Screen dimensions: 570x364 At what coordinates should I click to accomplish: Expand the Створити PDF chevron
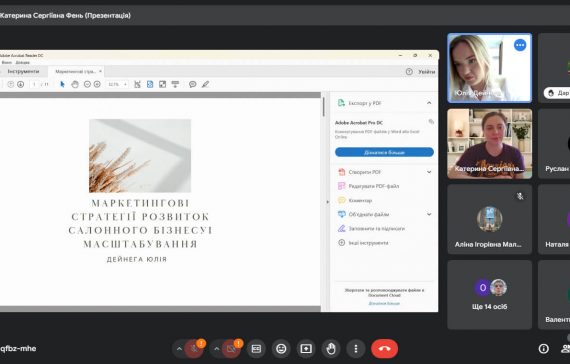pyautogui.click(x=429, y=172)
